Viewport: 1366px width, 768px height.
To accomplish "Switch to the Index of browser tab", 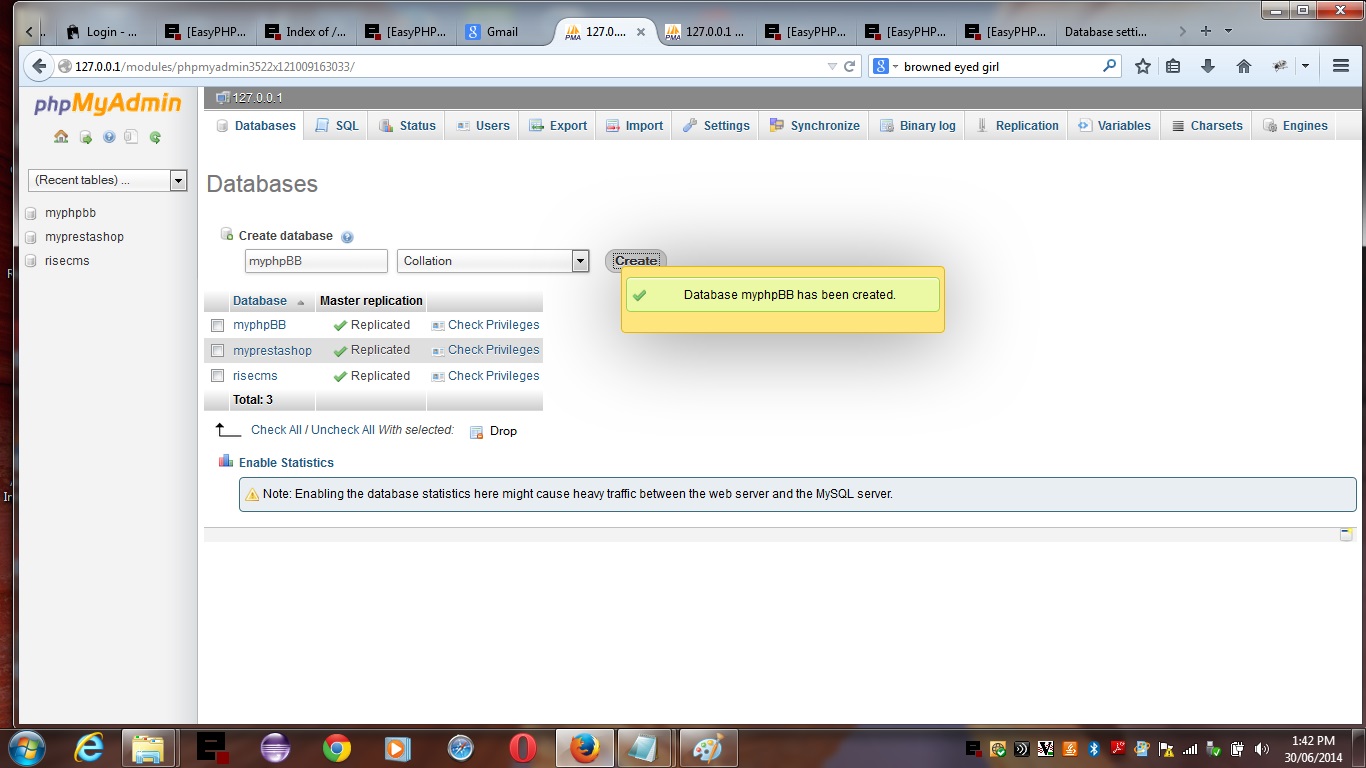I will point(305,32).
